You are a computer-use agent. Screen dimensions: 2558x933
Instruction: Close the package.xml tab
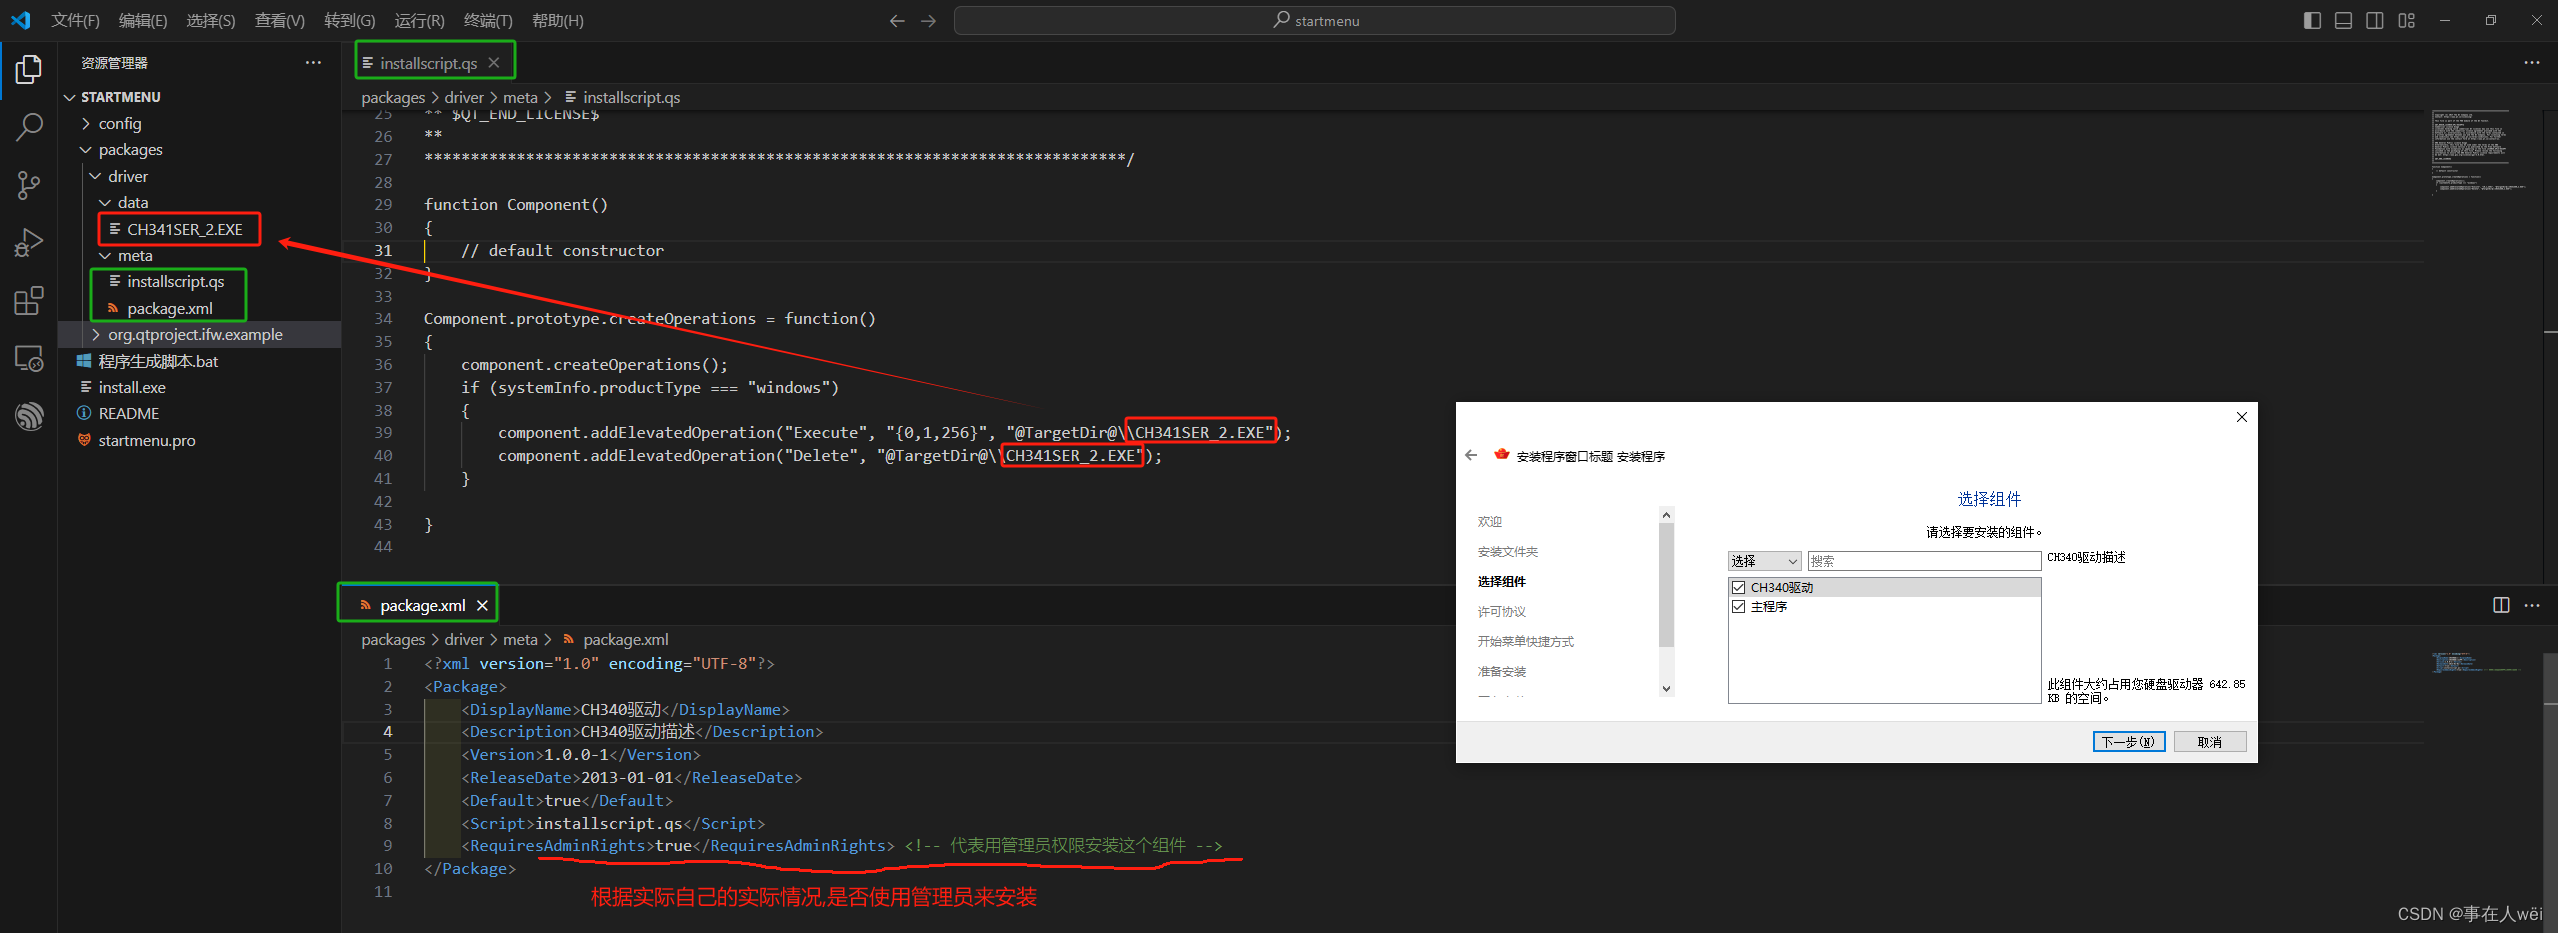tap(482, 605)
